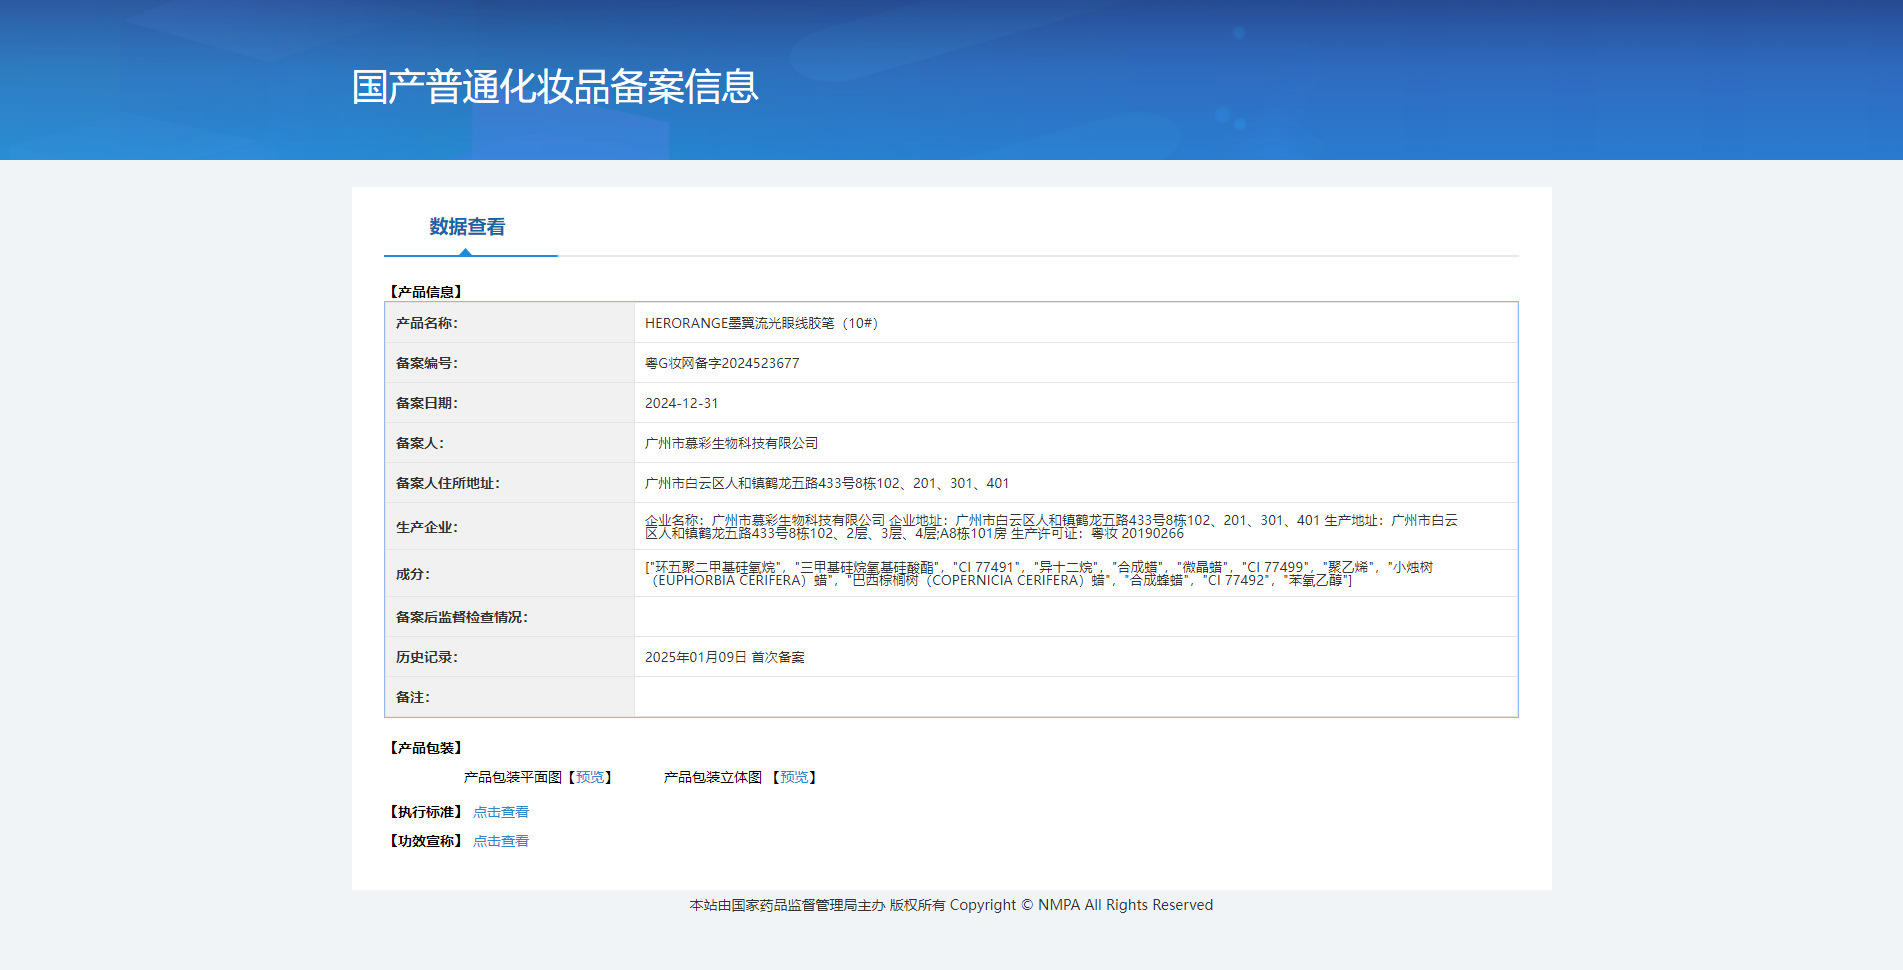Image resolution: width=1903 pixels, height=970 pixels.
Task: Open 预览 link for 产品包装平面图
Action: point(590,777)
